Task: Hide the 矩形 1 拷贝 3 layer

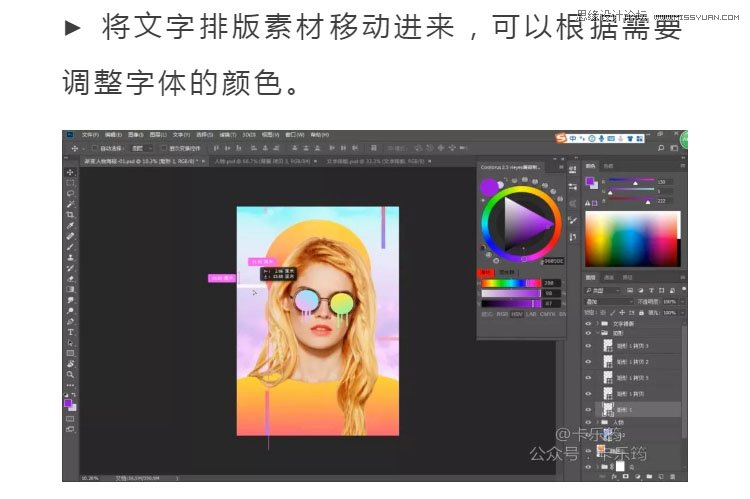Action: pyautogui.click(x=588, y=345)
